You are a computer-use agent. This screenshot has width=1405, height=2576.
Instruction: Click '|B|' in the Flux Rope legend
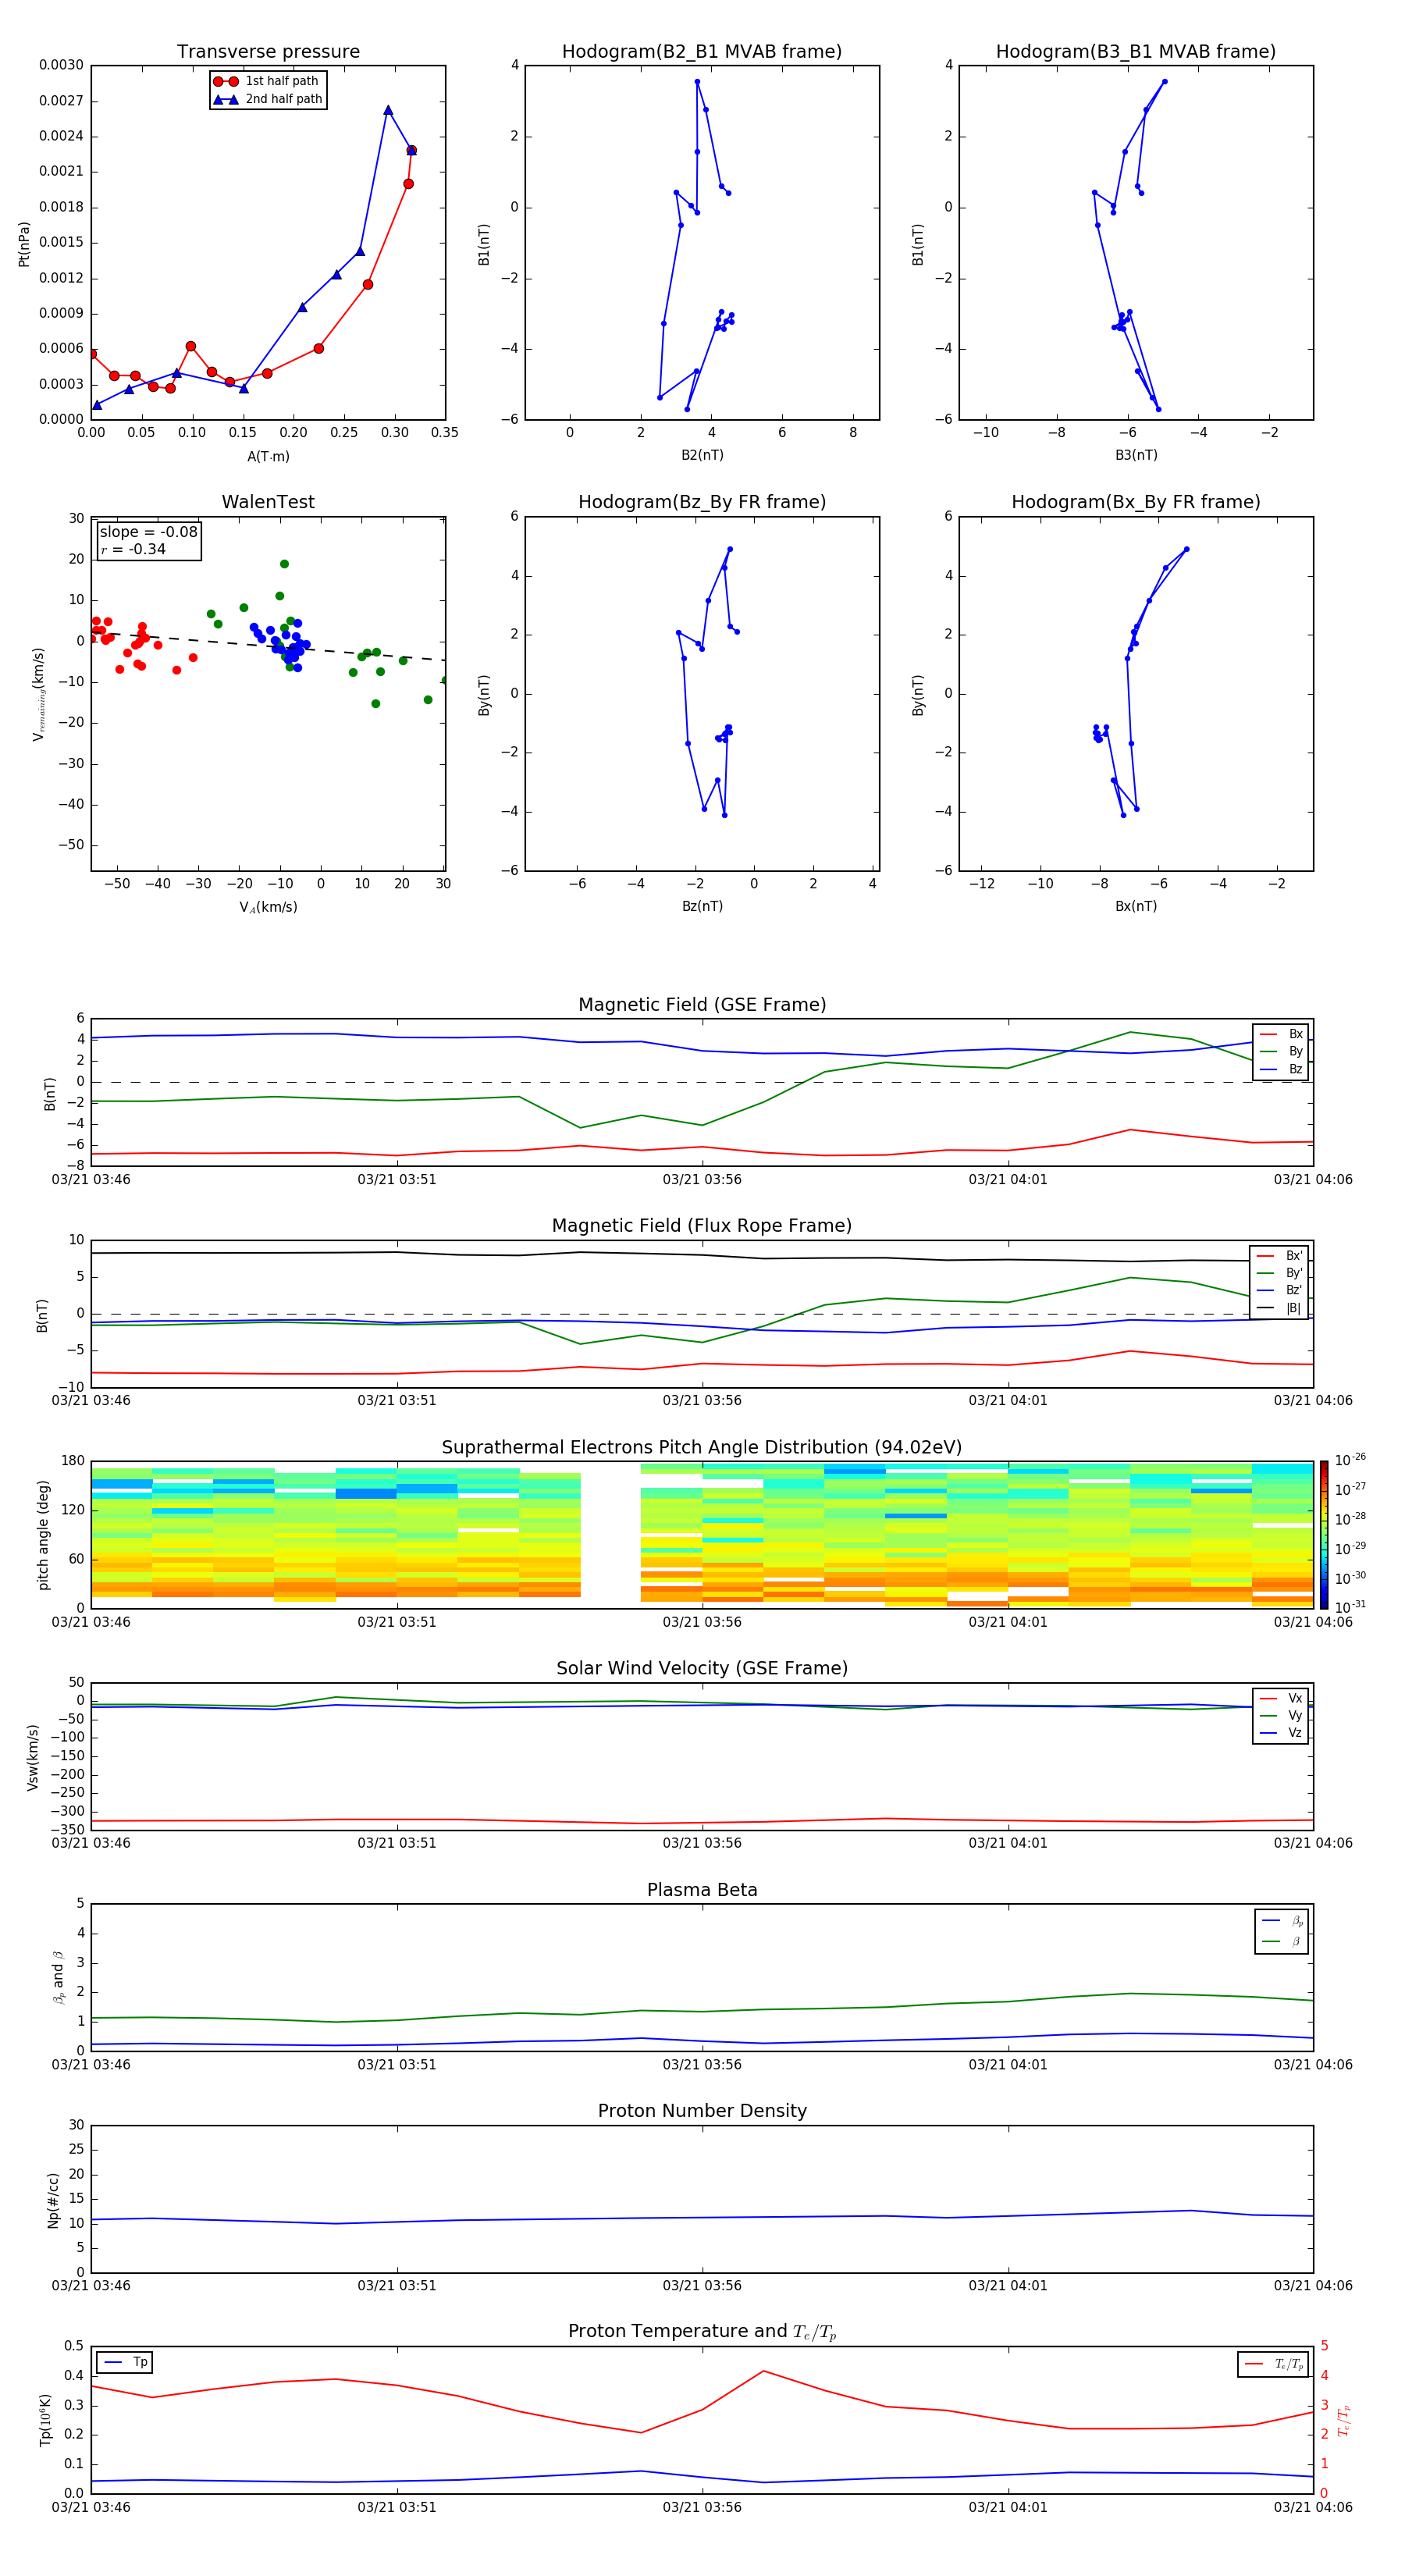(x=1280, y=1308)
